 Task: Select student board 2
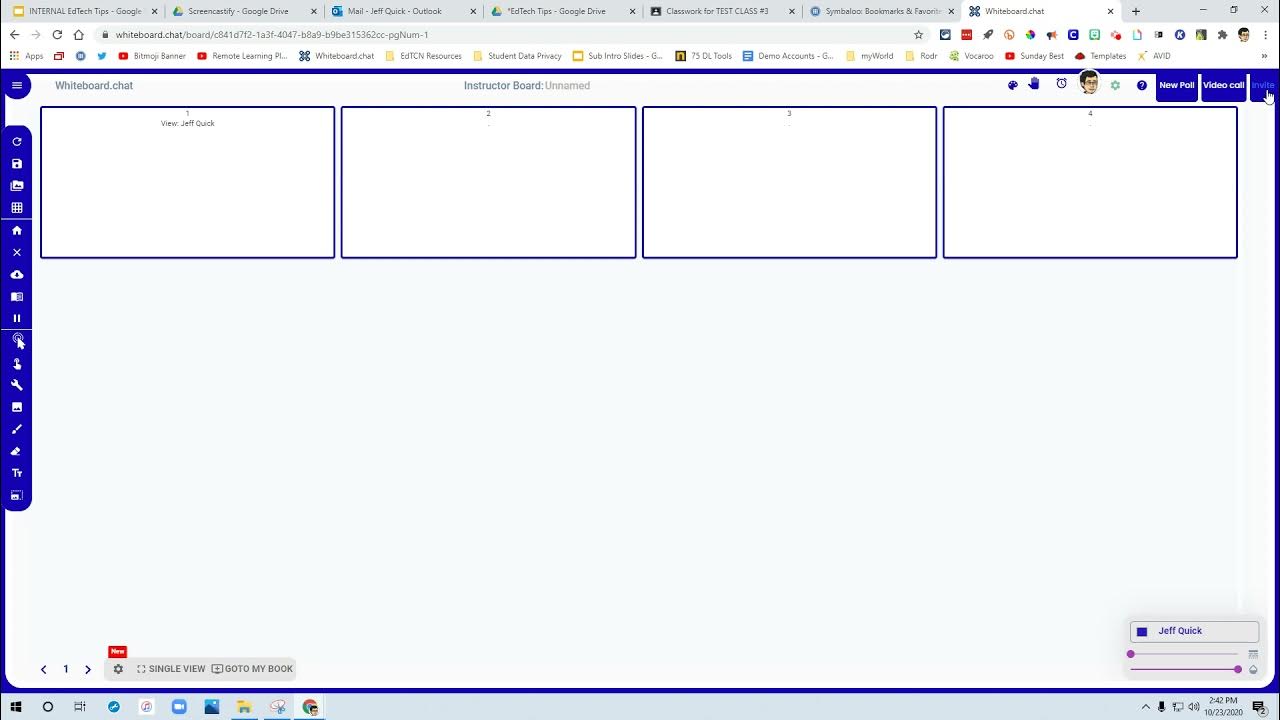point(488,182)
